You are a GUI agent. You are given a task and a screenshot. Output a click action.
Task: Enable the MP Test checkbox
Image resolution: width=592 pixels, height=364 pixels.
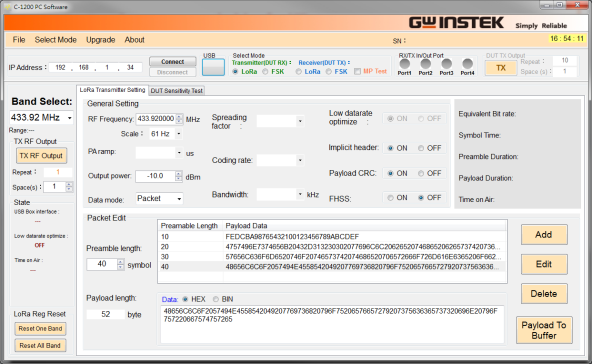(x=357, y=71)
